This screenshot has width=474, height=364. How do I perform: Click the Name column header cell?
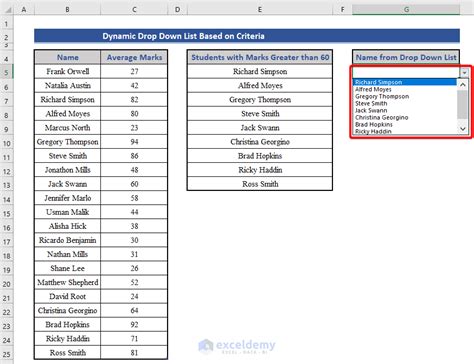pyautogui.click(x=67, y=57)
